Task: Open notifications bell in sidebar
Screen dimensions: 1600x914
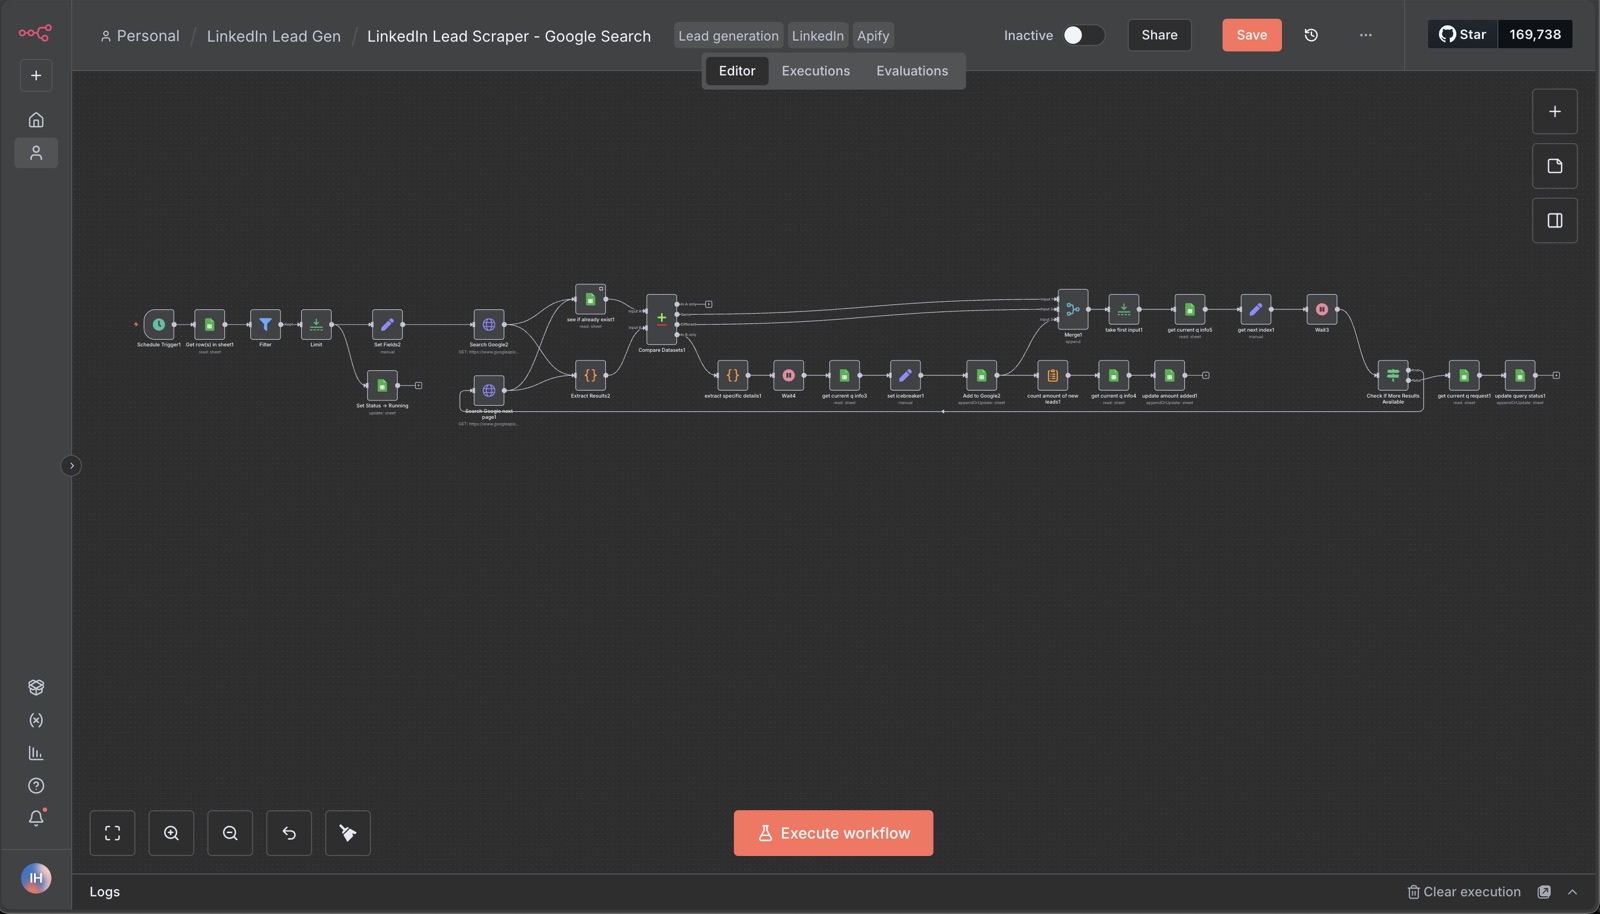Action: click(36, 818)
